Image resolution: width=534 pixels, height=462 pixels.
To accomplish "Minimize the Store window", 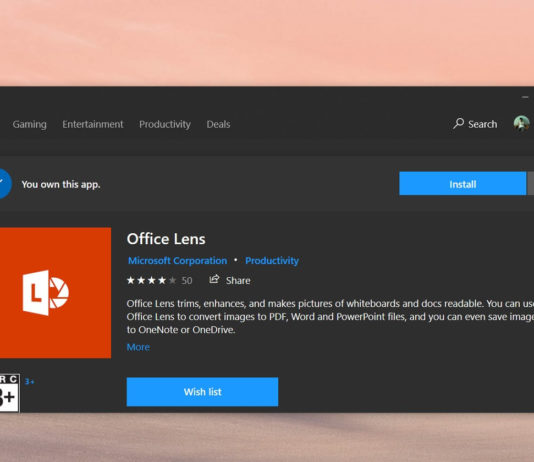I will tap(525, 97).
